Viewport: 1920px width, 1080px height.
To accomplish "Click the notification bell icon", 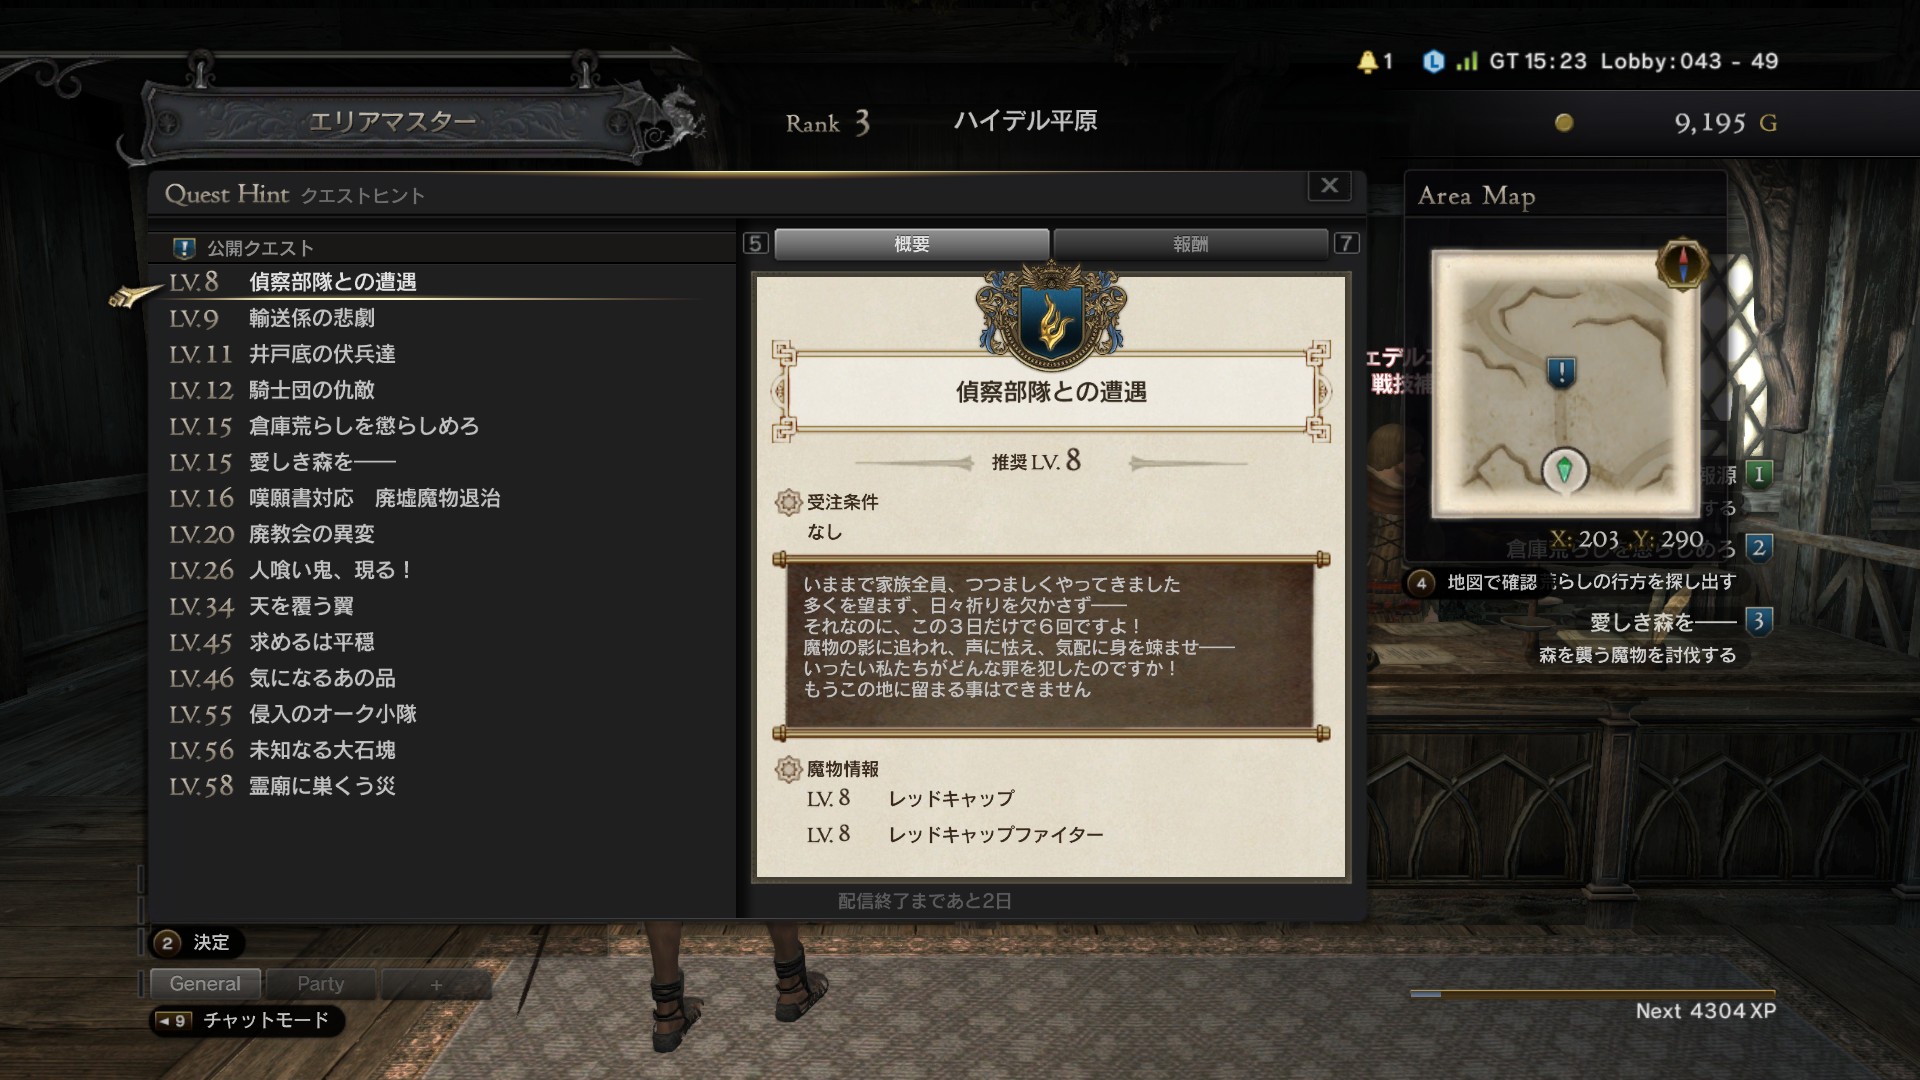I will tap(1367, 62).
